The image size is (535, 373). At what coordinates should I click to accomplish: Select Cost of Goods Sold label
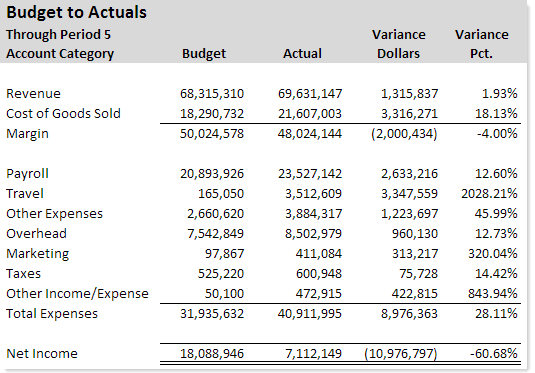[63, 113]
